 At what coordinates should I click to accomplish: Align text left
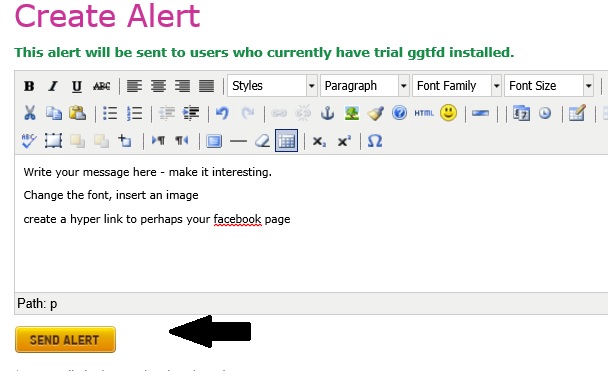tap(134, 86)
